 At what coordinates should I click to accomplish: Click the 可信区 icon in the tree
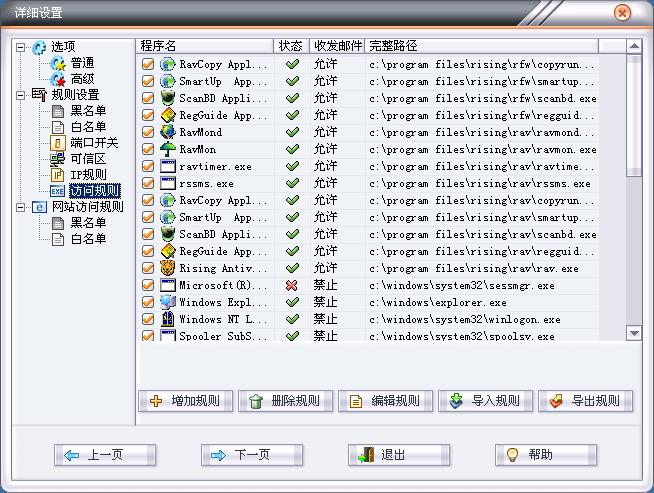[58, 159]
